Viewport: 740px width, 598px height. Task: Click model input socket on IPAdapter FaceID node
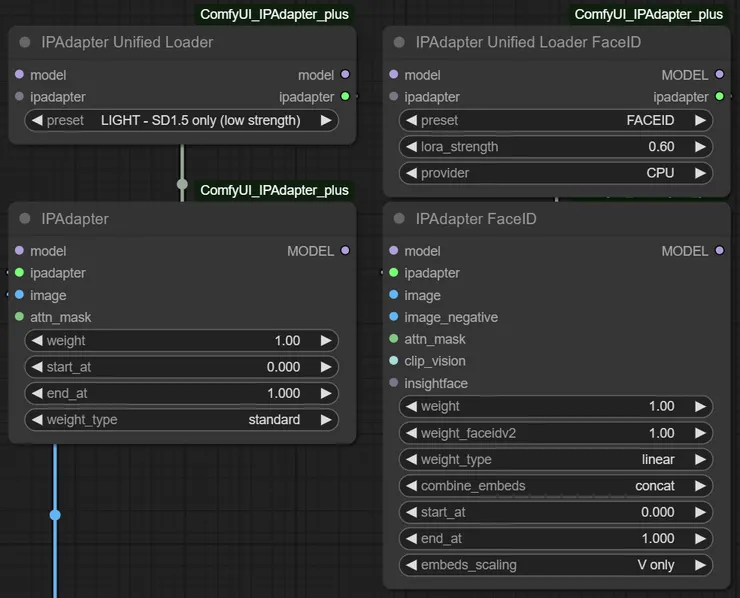click(394, 250)
